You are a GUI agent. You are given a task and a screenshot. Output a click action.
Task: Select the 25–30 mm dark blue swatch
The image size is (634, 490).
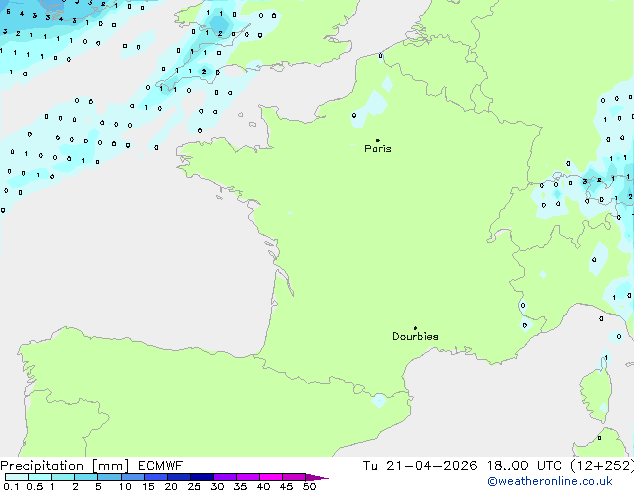pyautogui.click(x=202, y=477)
